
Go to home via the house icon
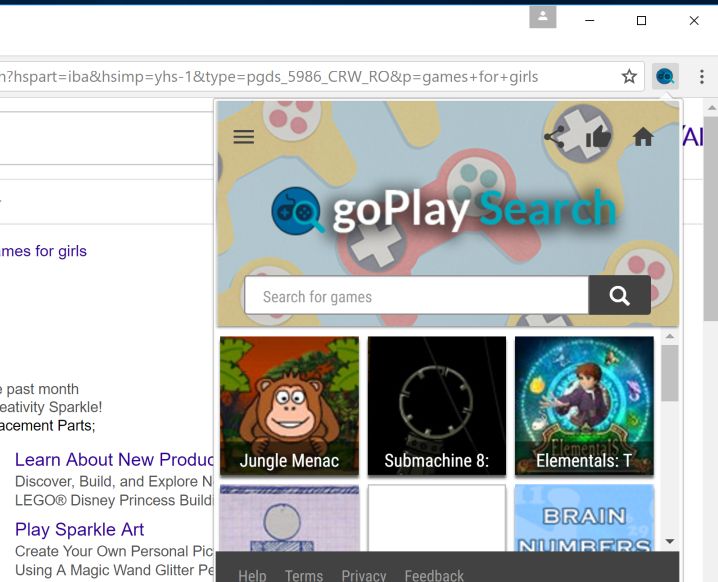643,136
